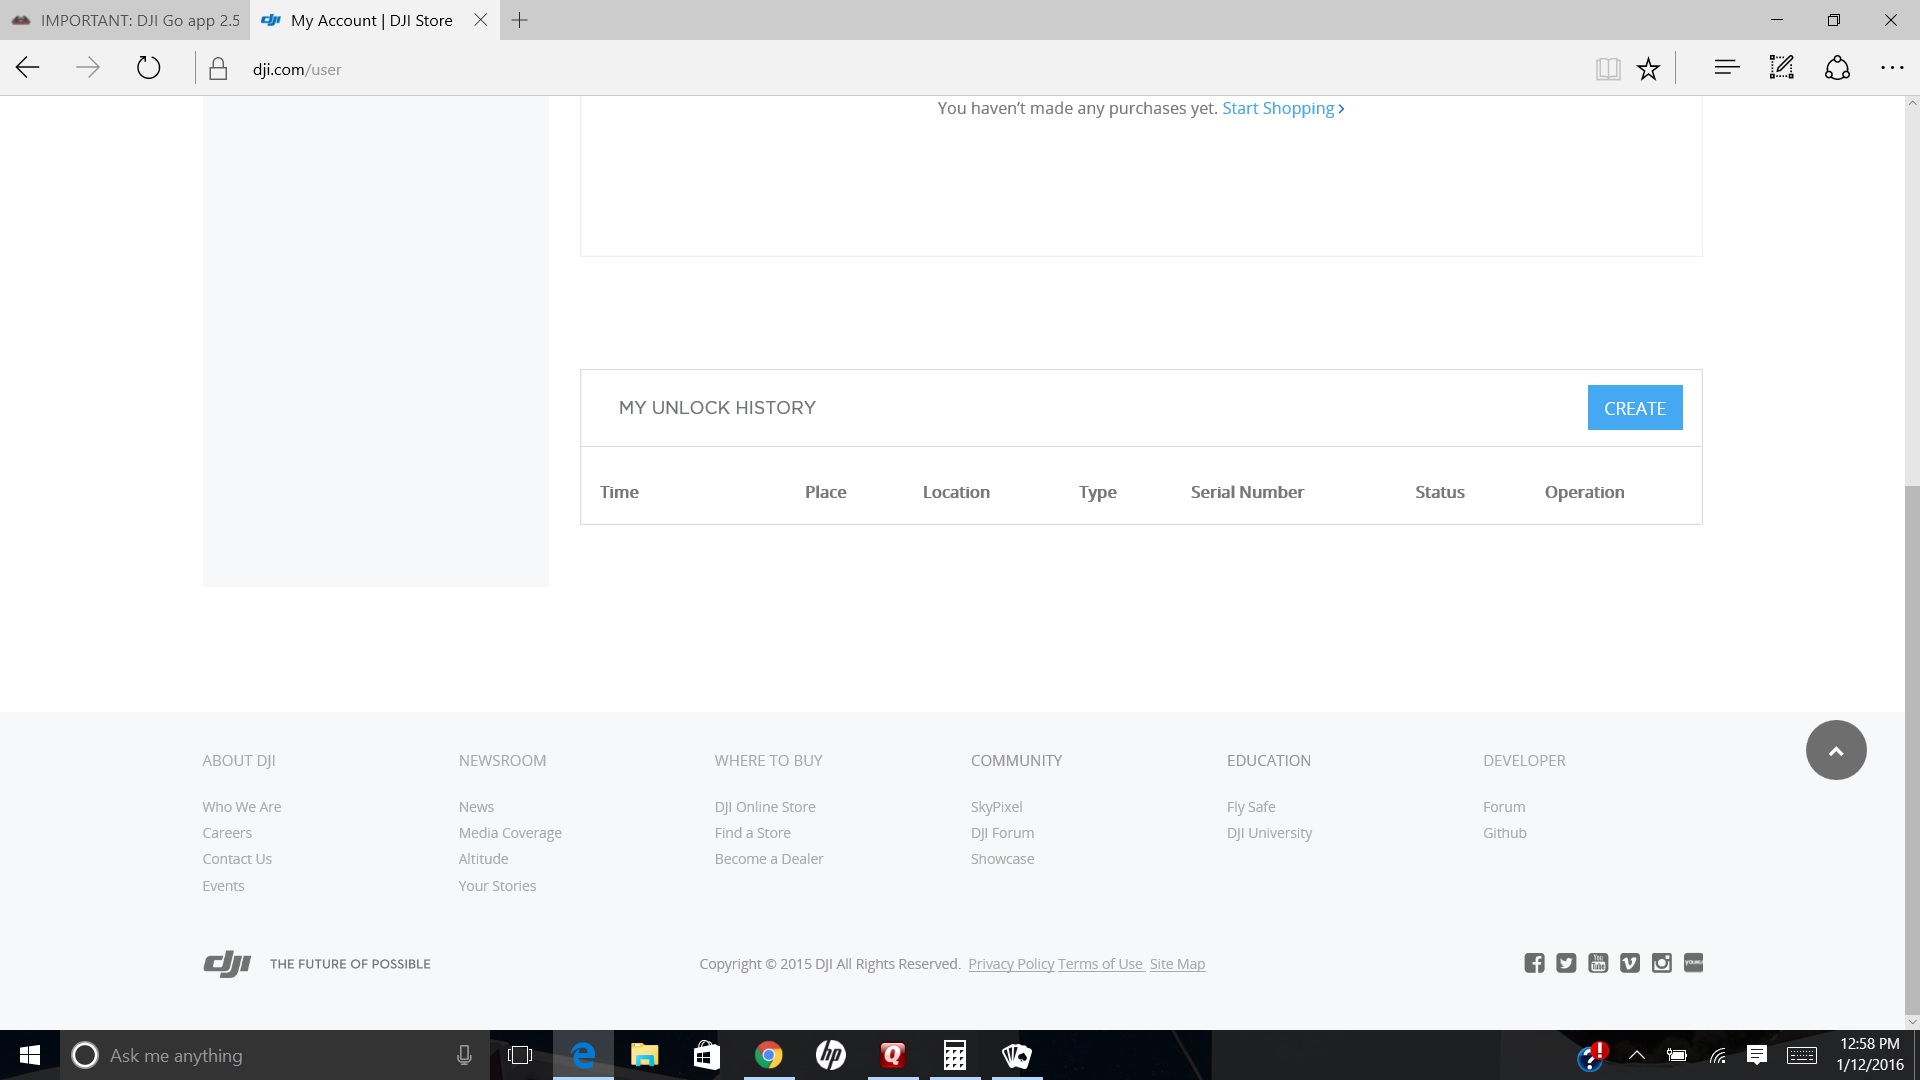Open the Showcase link
Image resolution: width=1920 pixels, height=1080 pixels.
click(1002, 859)
